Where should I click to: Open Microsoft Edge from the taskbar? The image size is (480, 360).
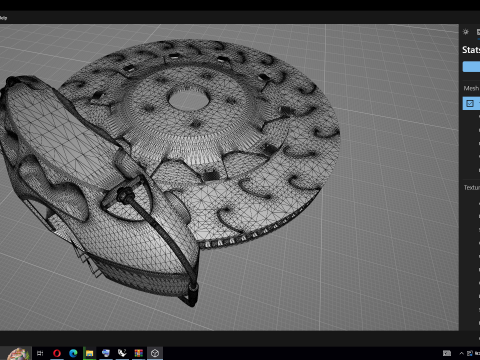coord(73,353)
